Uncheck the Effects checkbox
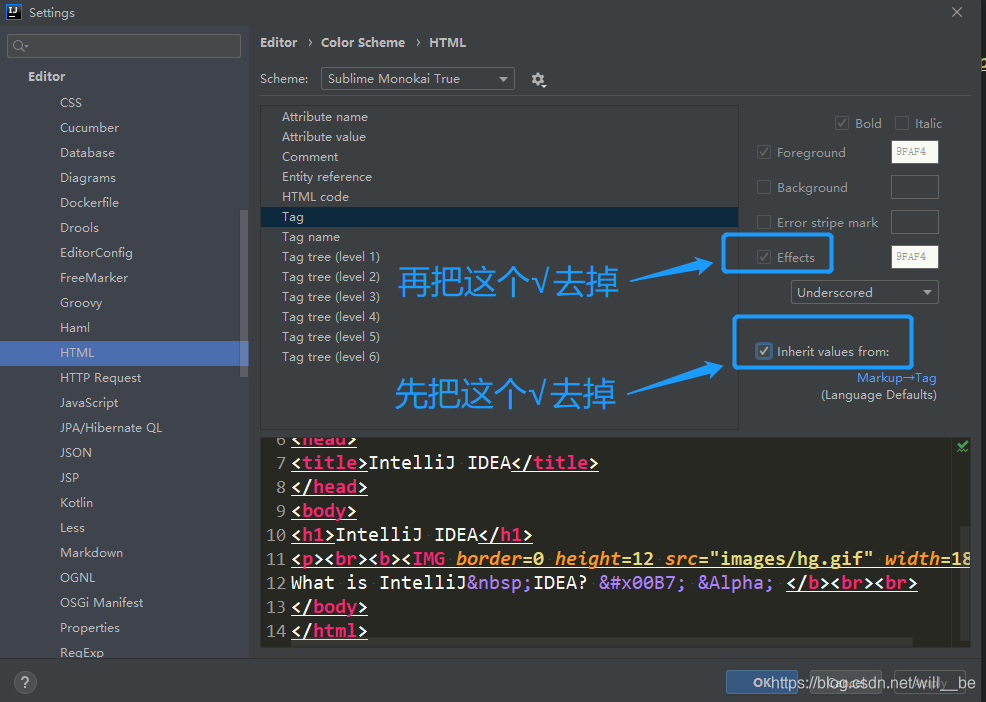 click(763, 257)
